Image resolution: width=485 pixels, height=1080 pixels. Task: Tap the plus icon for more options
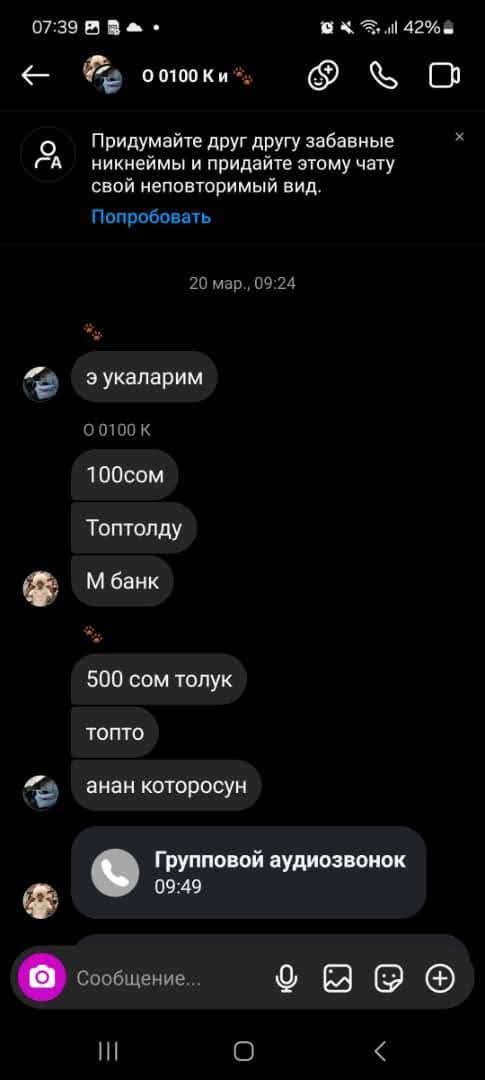point(440,978)
